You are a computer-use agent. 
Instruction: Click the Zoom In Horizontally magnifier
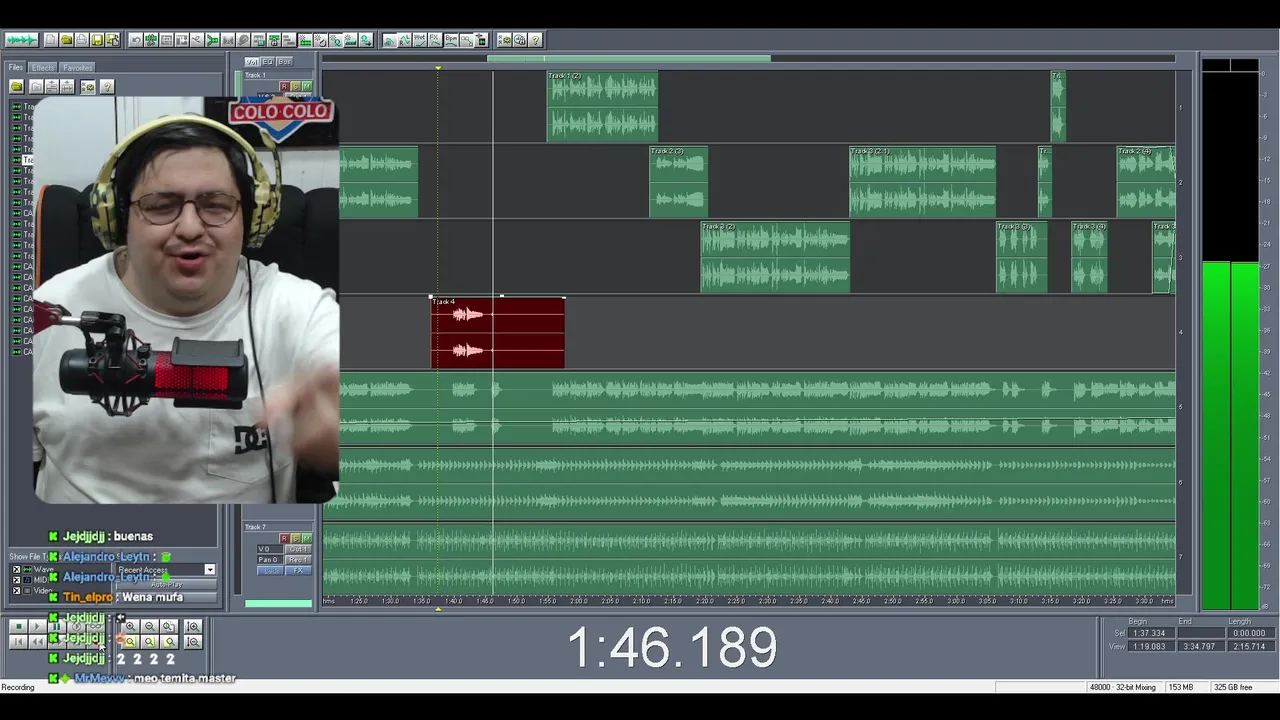point(130,626)
